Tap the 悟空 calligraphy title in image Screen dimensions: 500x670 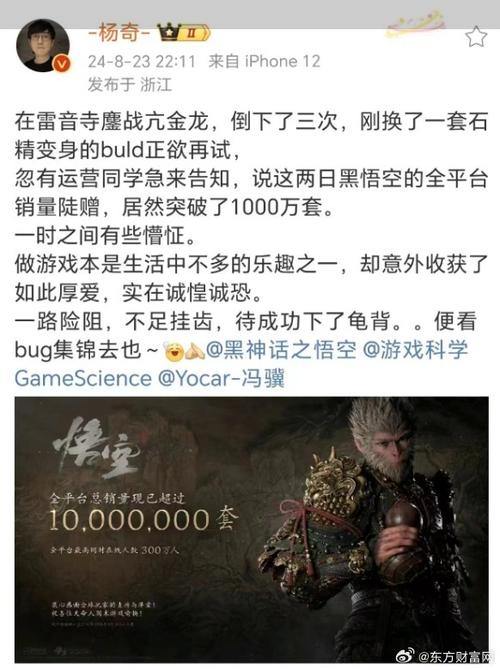pyautogui.click(x=97, y=448)
